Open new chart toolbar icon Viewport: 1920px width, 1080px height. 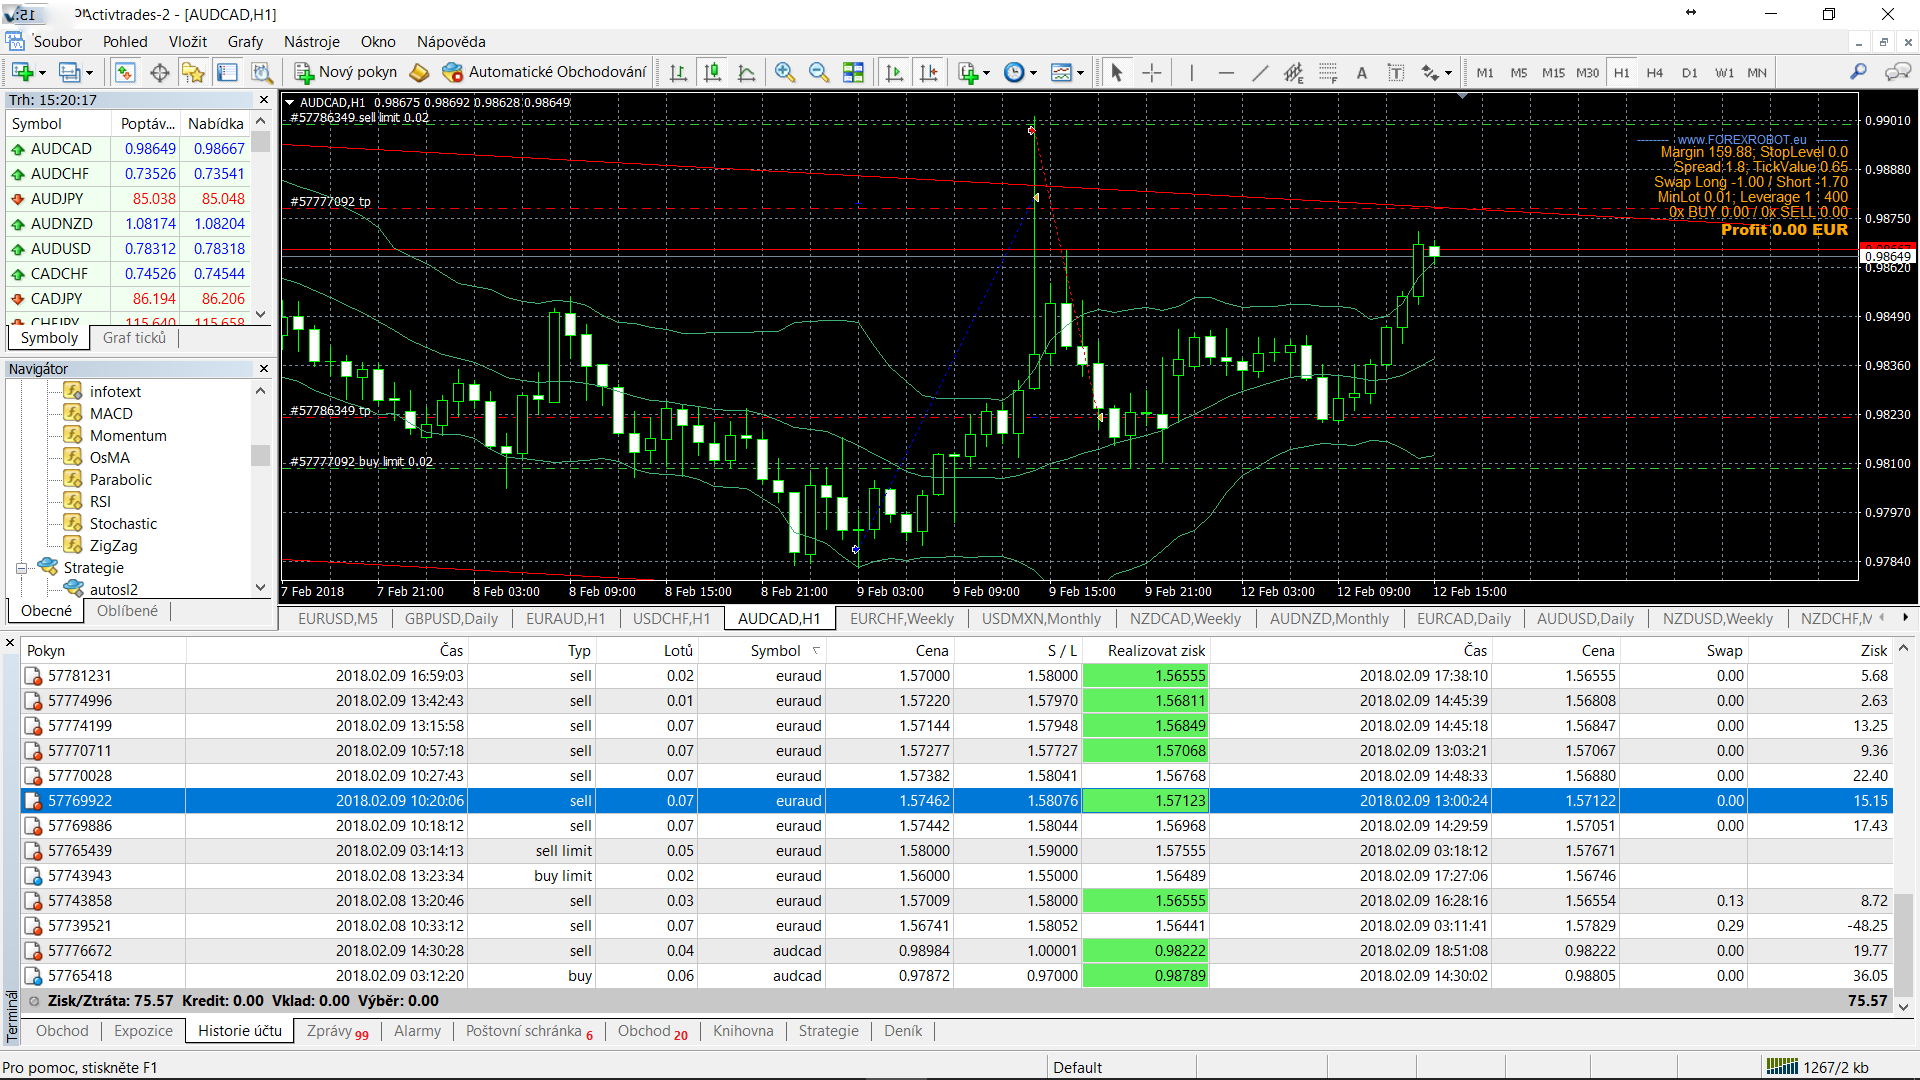point(22,72)
